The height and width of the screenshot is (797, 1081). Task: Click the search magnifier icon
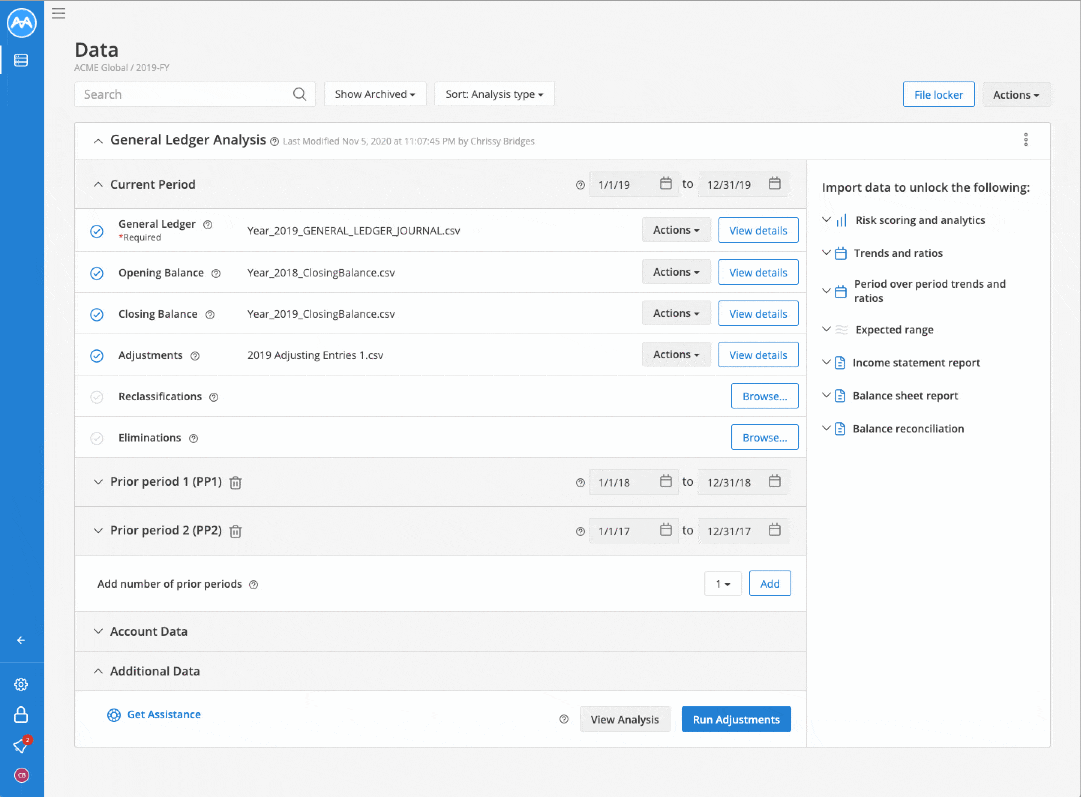299,94
